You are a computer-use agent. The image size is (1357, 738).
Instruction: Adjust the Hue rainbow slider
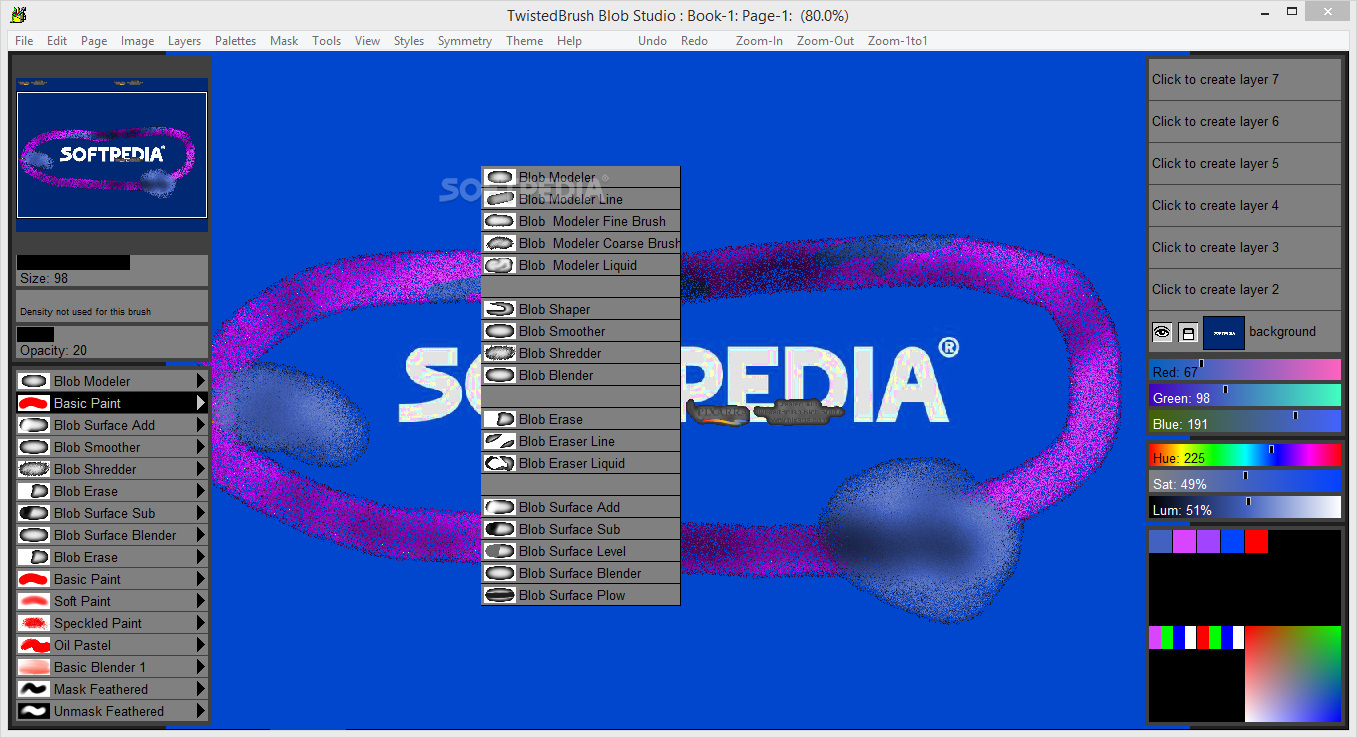coord(1244,457)
